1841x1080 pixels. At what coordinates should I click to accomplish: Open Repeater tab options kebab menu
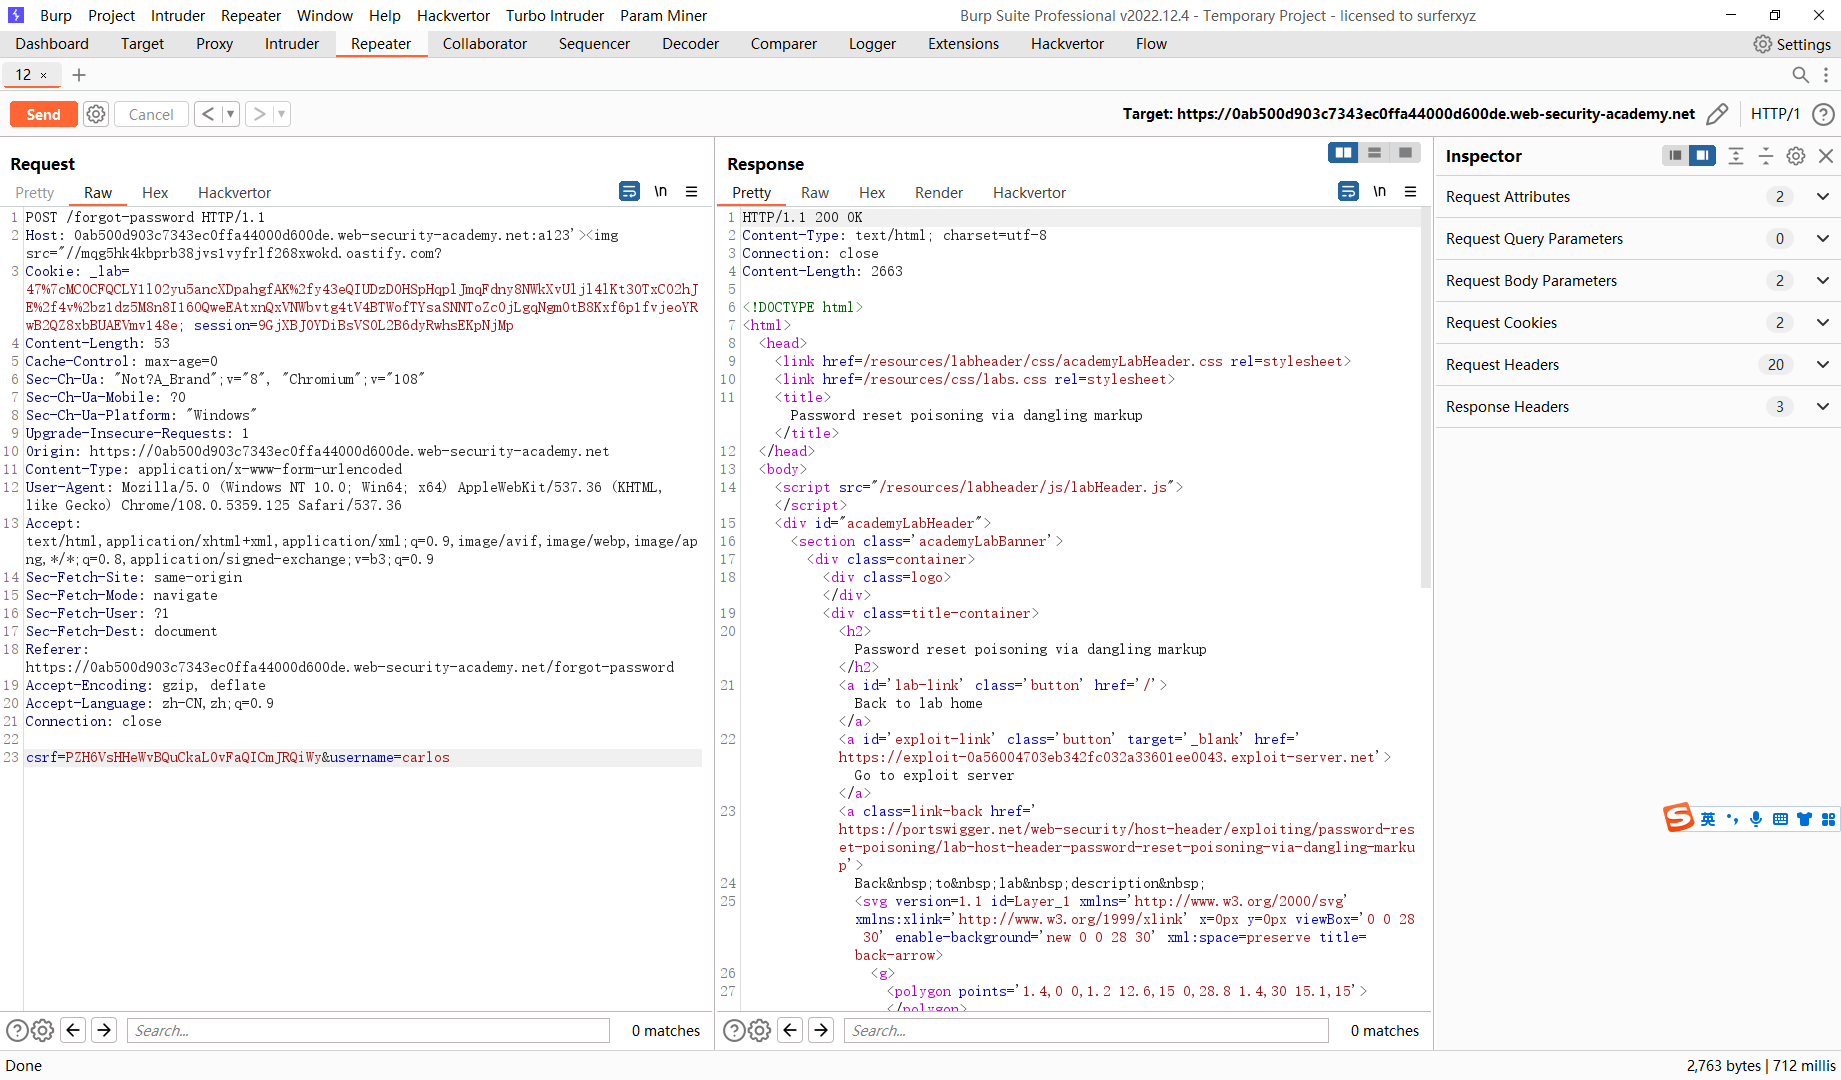1826,75
